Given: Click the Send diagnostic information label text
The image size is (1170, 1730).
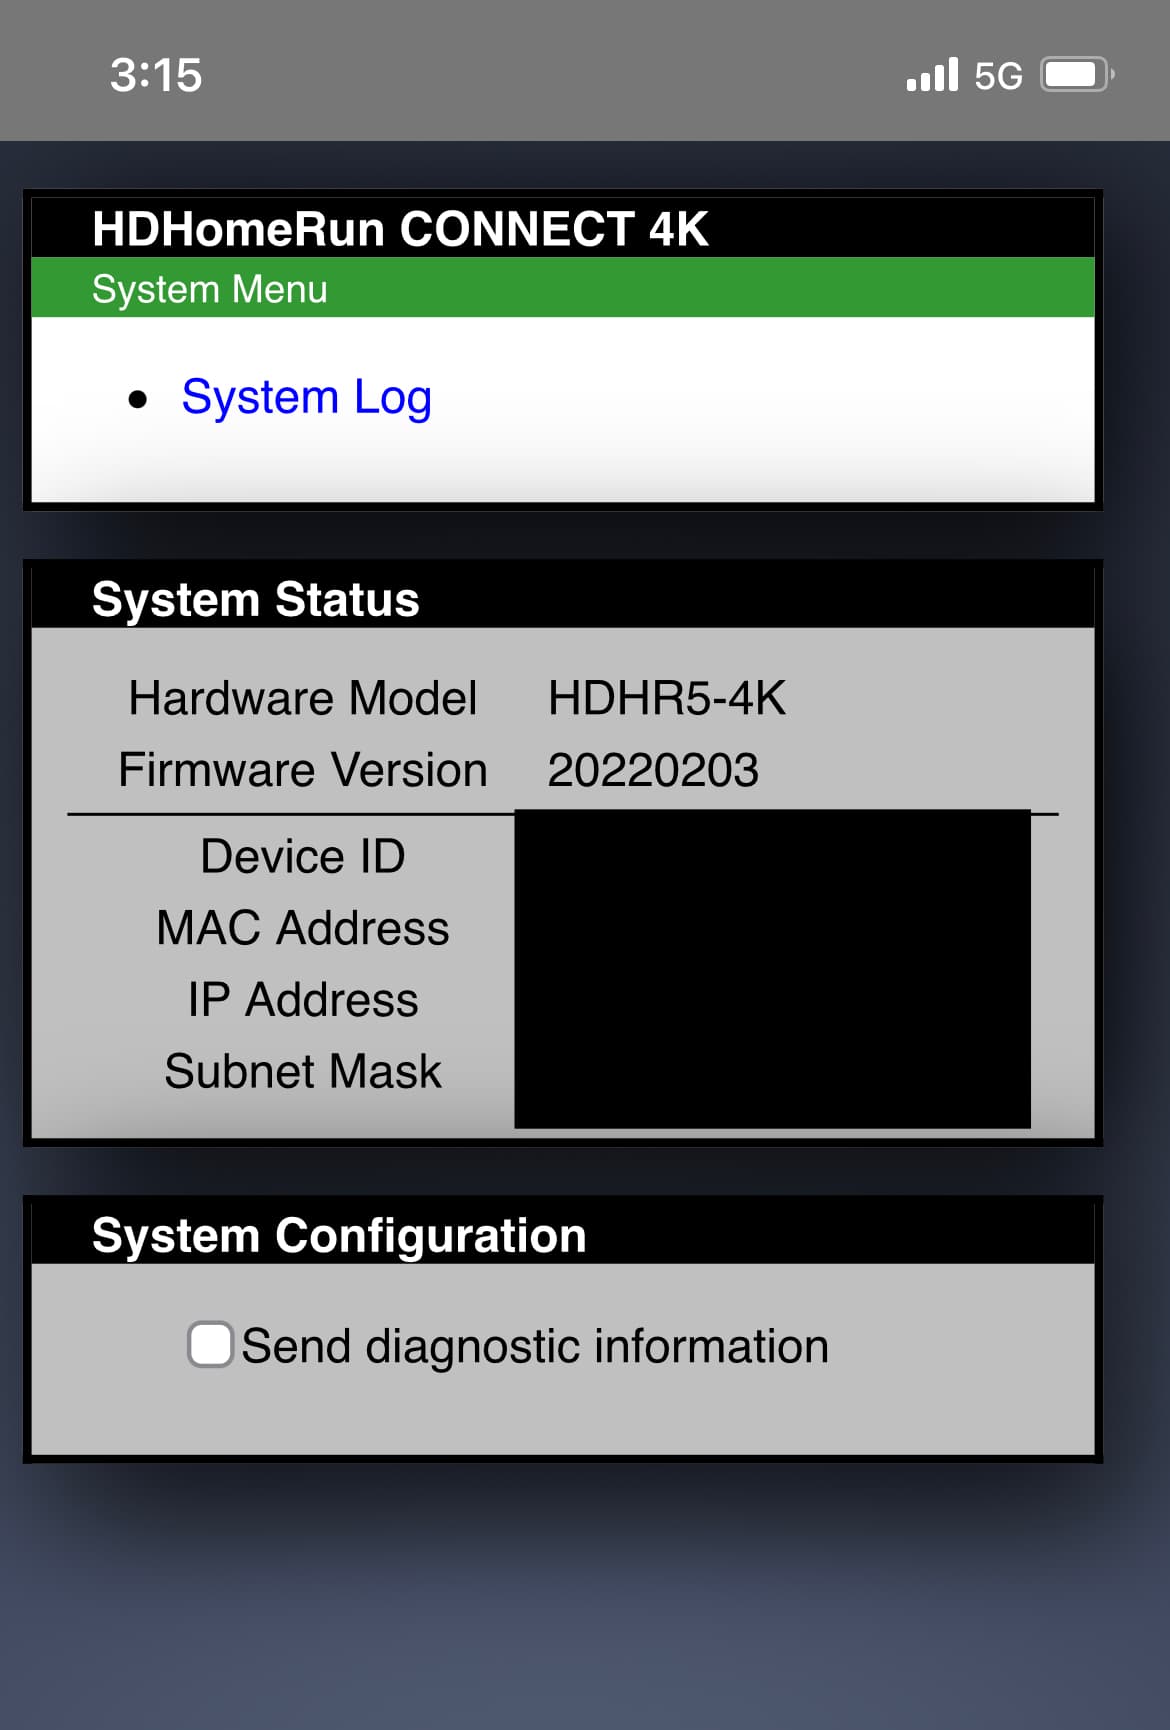Looking at the screenshot, I should click(x=535, y=1346).
